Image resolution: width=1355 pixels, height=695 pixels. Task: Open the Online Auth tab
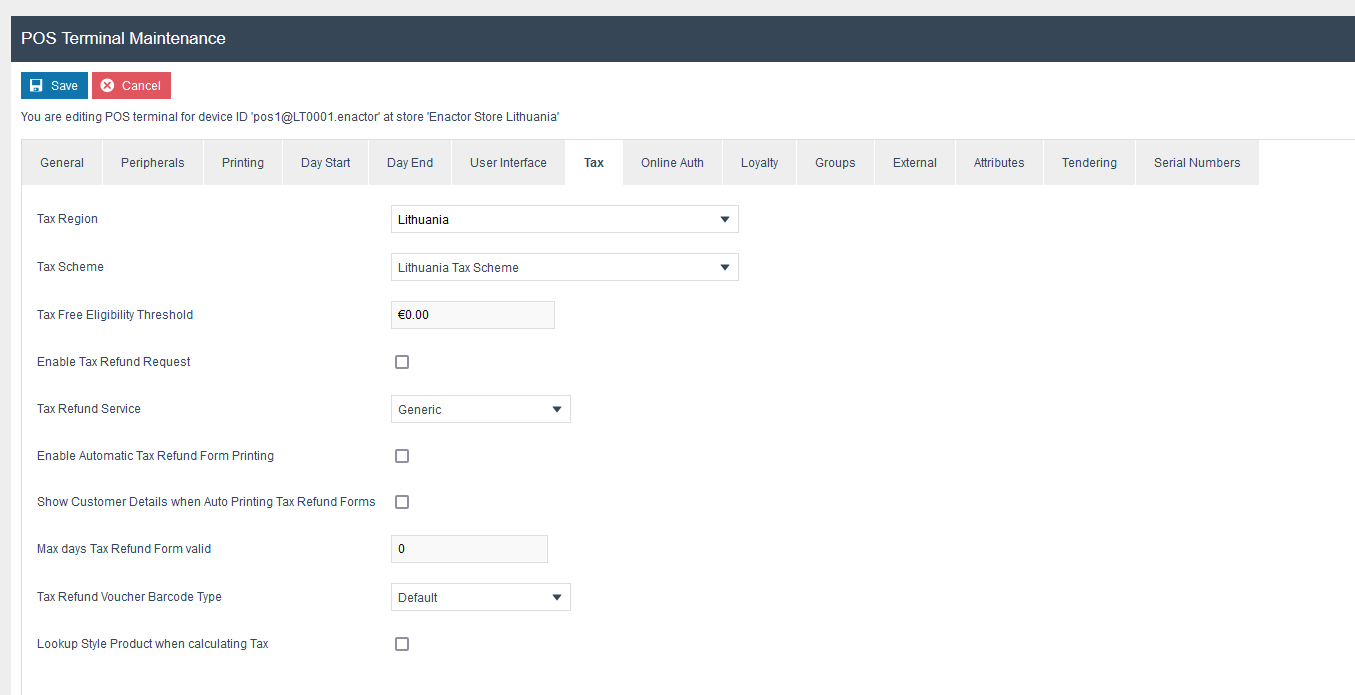click(x=672, y=163)
